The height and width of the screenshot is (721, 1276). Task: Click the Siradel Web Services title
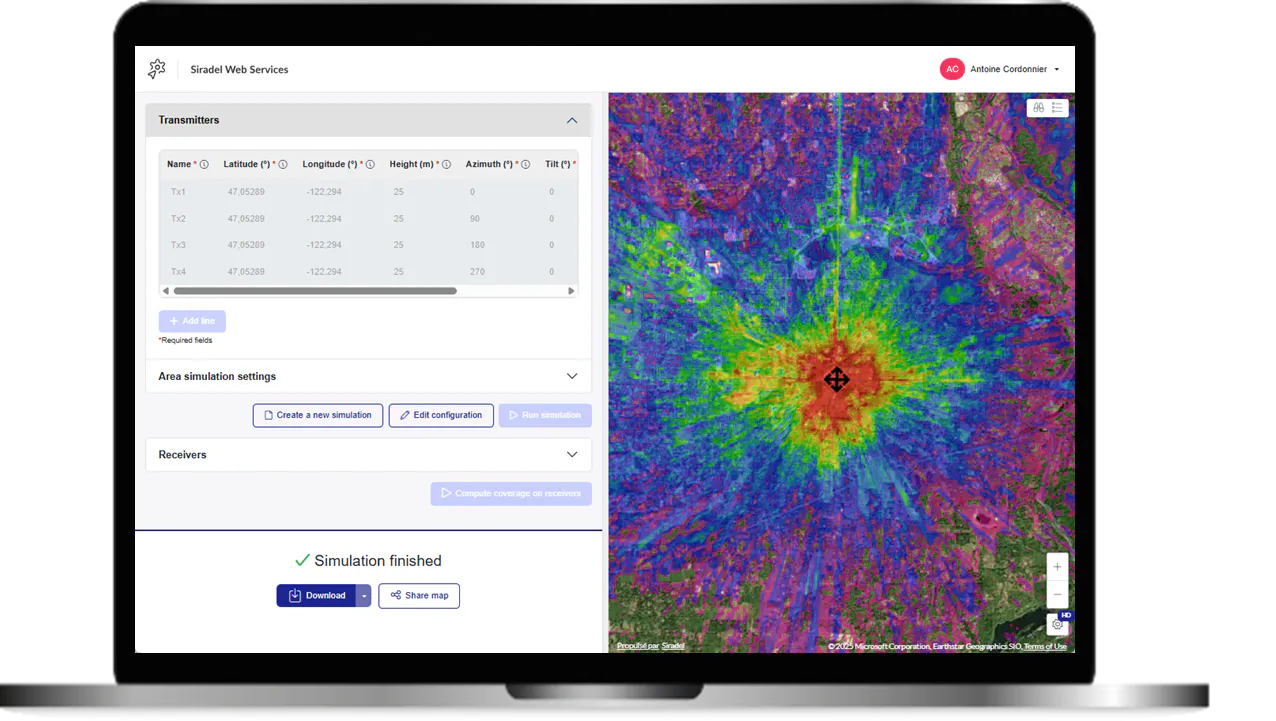pyautogui.click(x=239, y=70)
